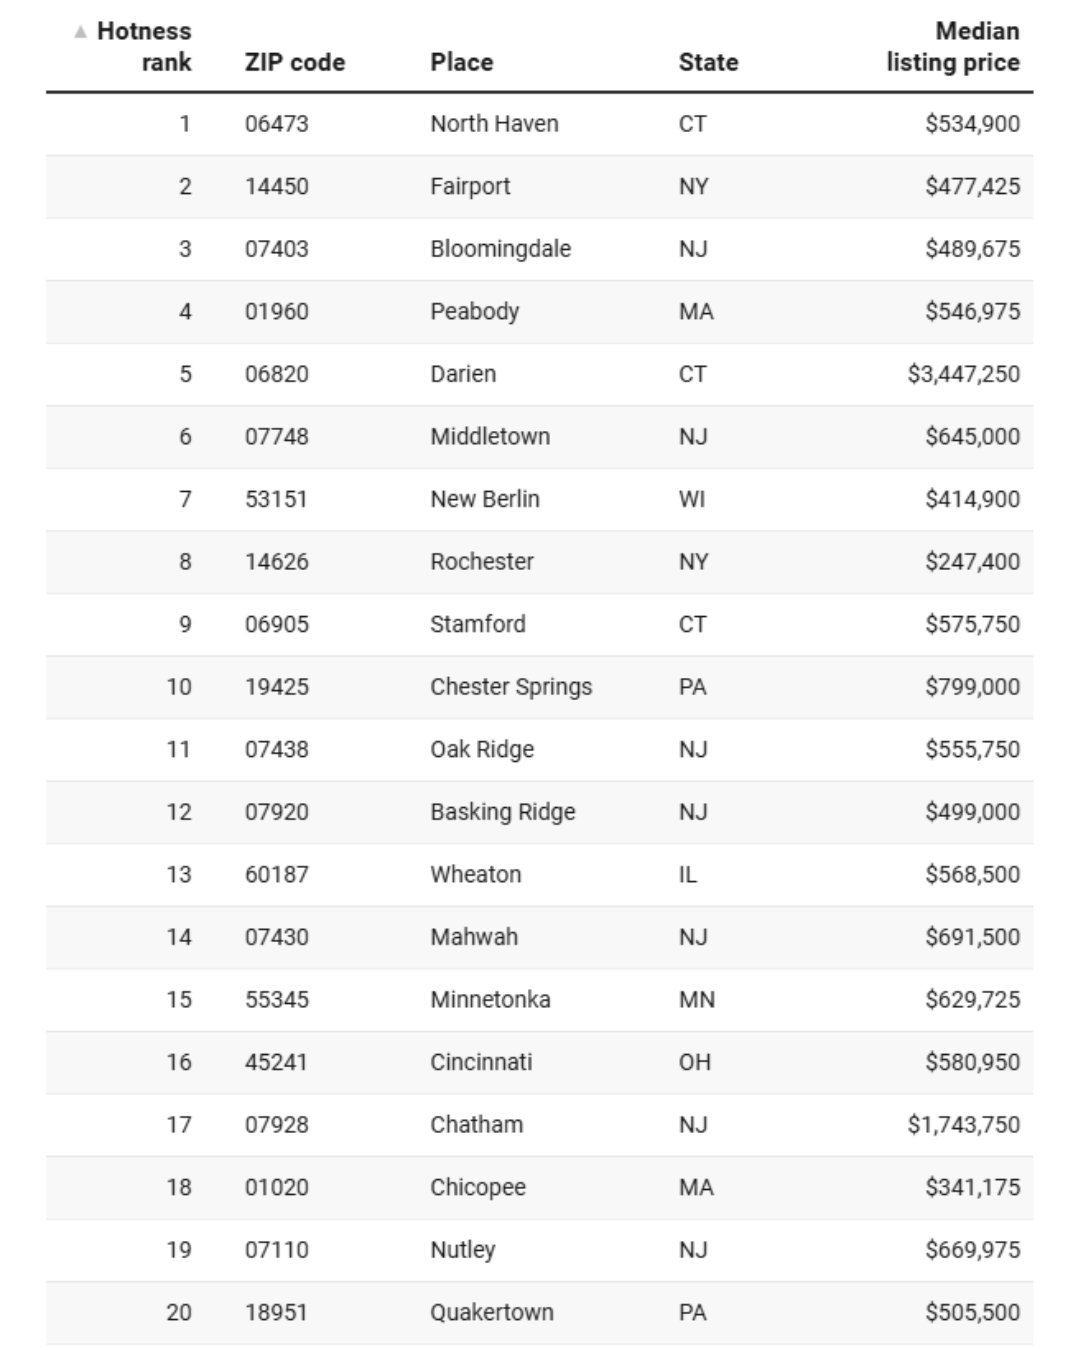Select the Rochester place cell
Screen dimensions: 1080x1350
pos(481,561)
